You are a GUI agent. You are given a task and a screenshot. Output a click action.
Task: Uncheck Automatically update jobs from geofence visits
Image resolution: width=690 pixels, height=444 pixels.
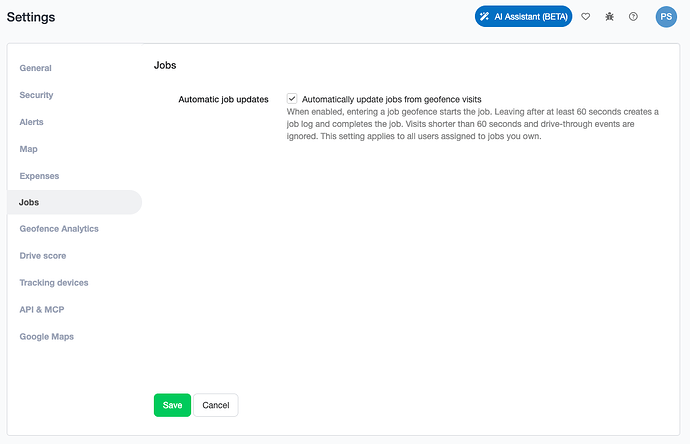click(292, 99)
